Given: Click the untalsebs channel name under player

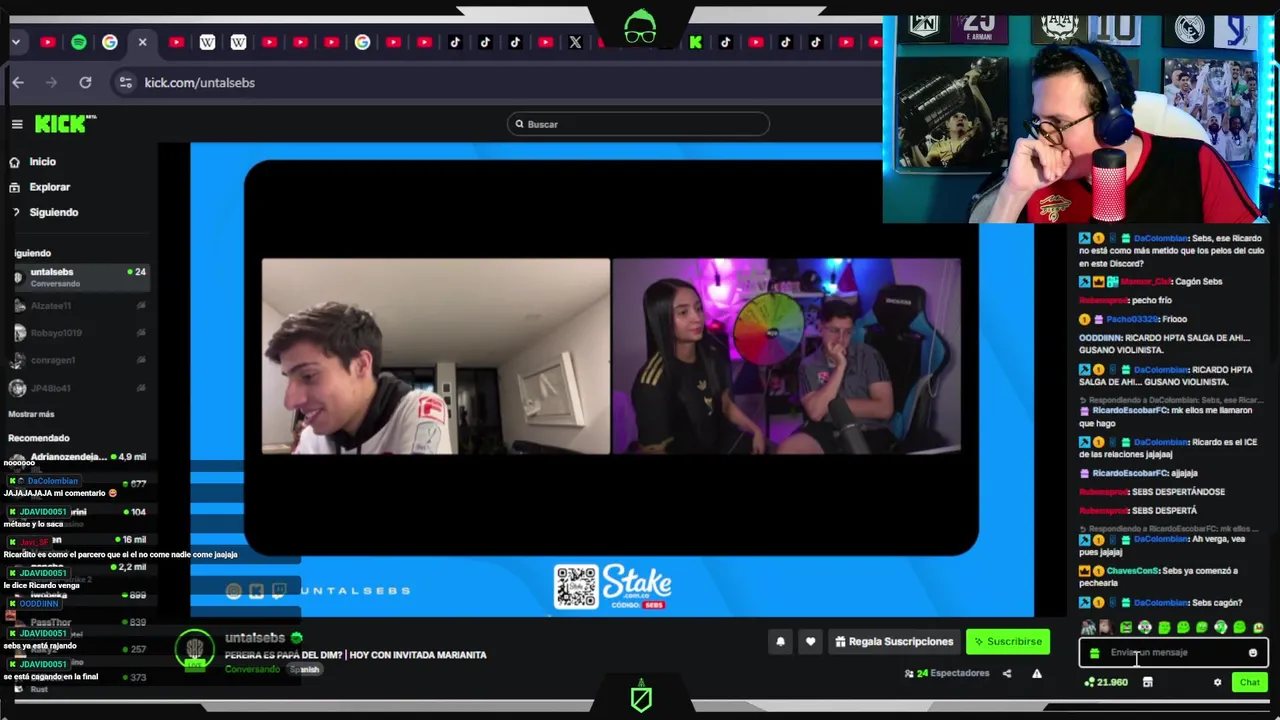Looking at the screenshot, I should point(255,637).
